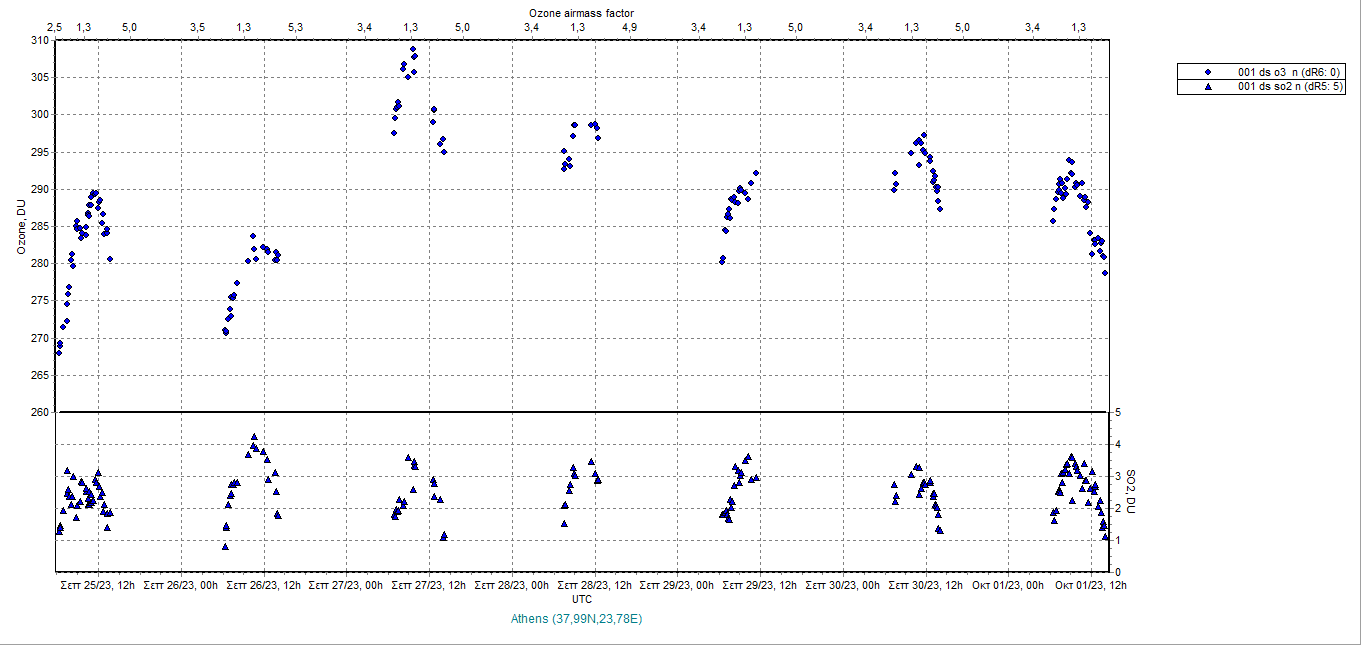Click the 'Ozone, DU' left axis title
The width and height of the screenshot is (1361, 645).
[21, 226]
